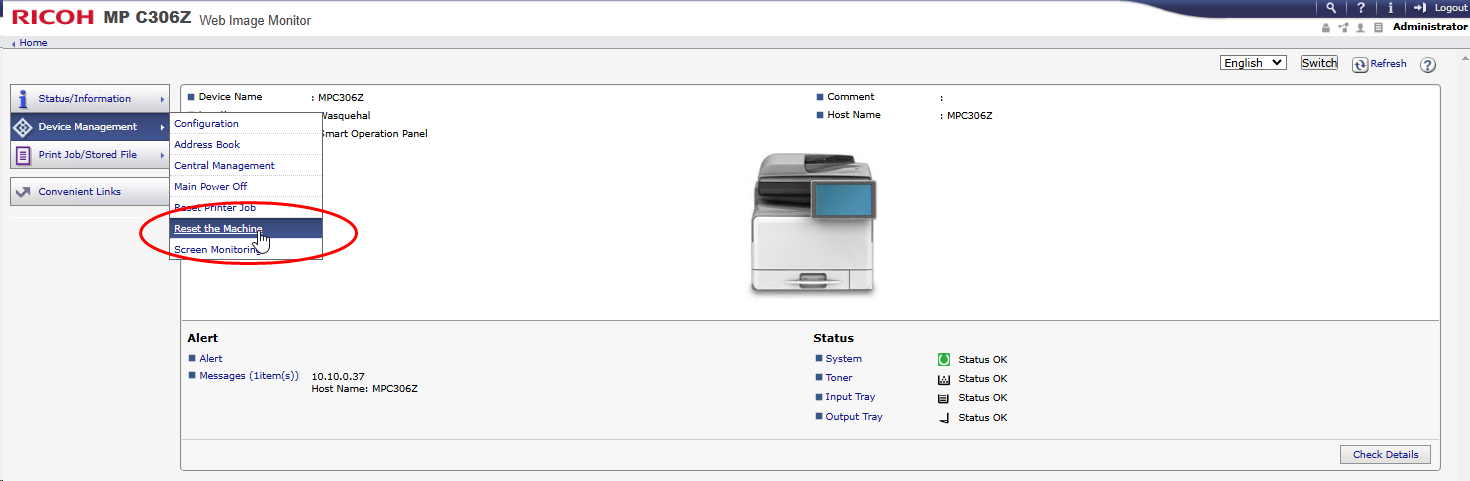1470x481 pixels.
Task: Click the Smart Operation Panel text
Action: (373, 134)
